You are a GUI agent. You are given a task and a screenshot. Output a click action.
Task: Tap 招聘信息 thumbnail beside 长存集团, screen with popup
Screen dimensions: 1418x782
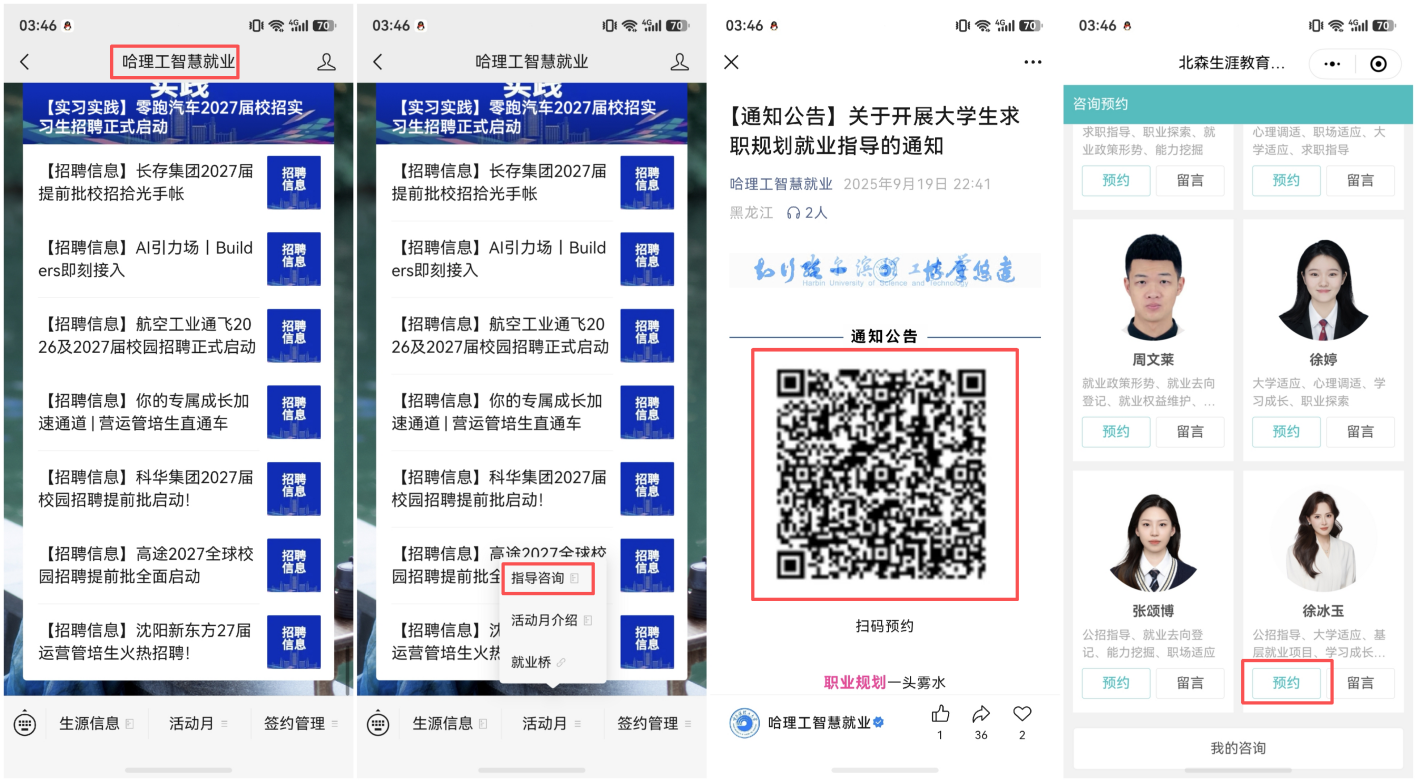(647, 182)
